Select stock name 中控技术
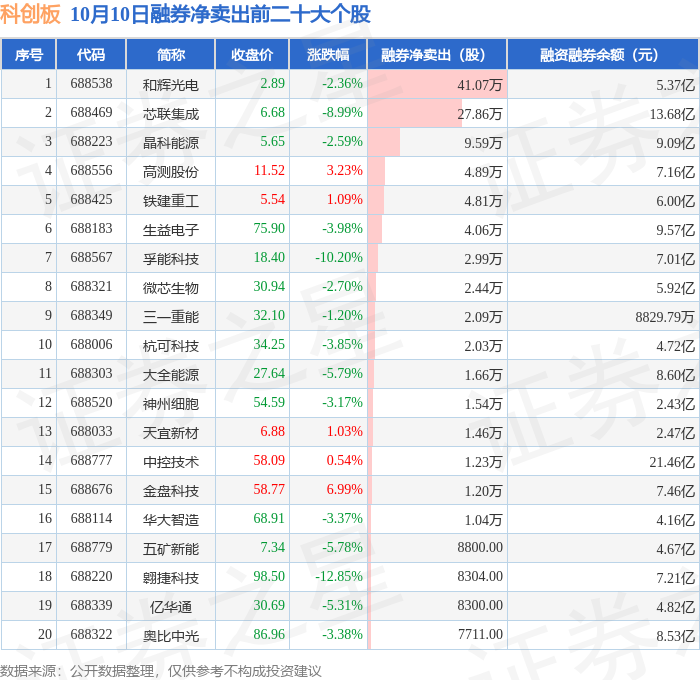 tap(171, 462)
